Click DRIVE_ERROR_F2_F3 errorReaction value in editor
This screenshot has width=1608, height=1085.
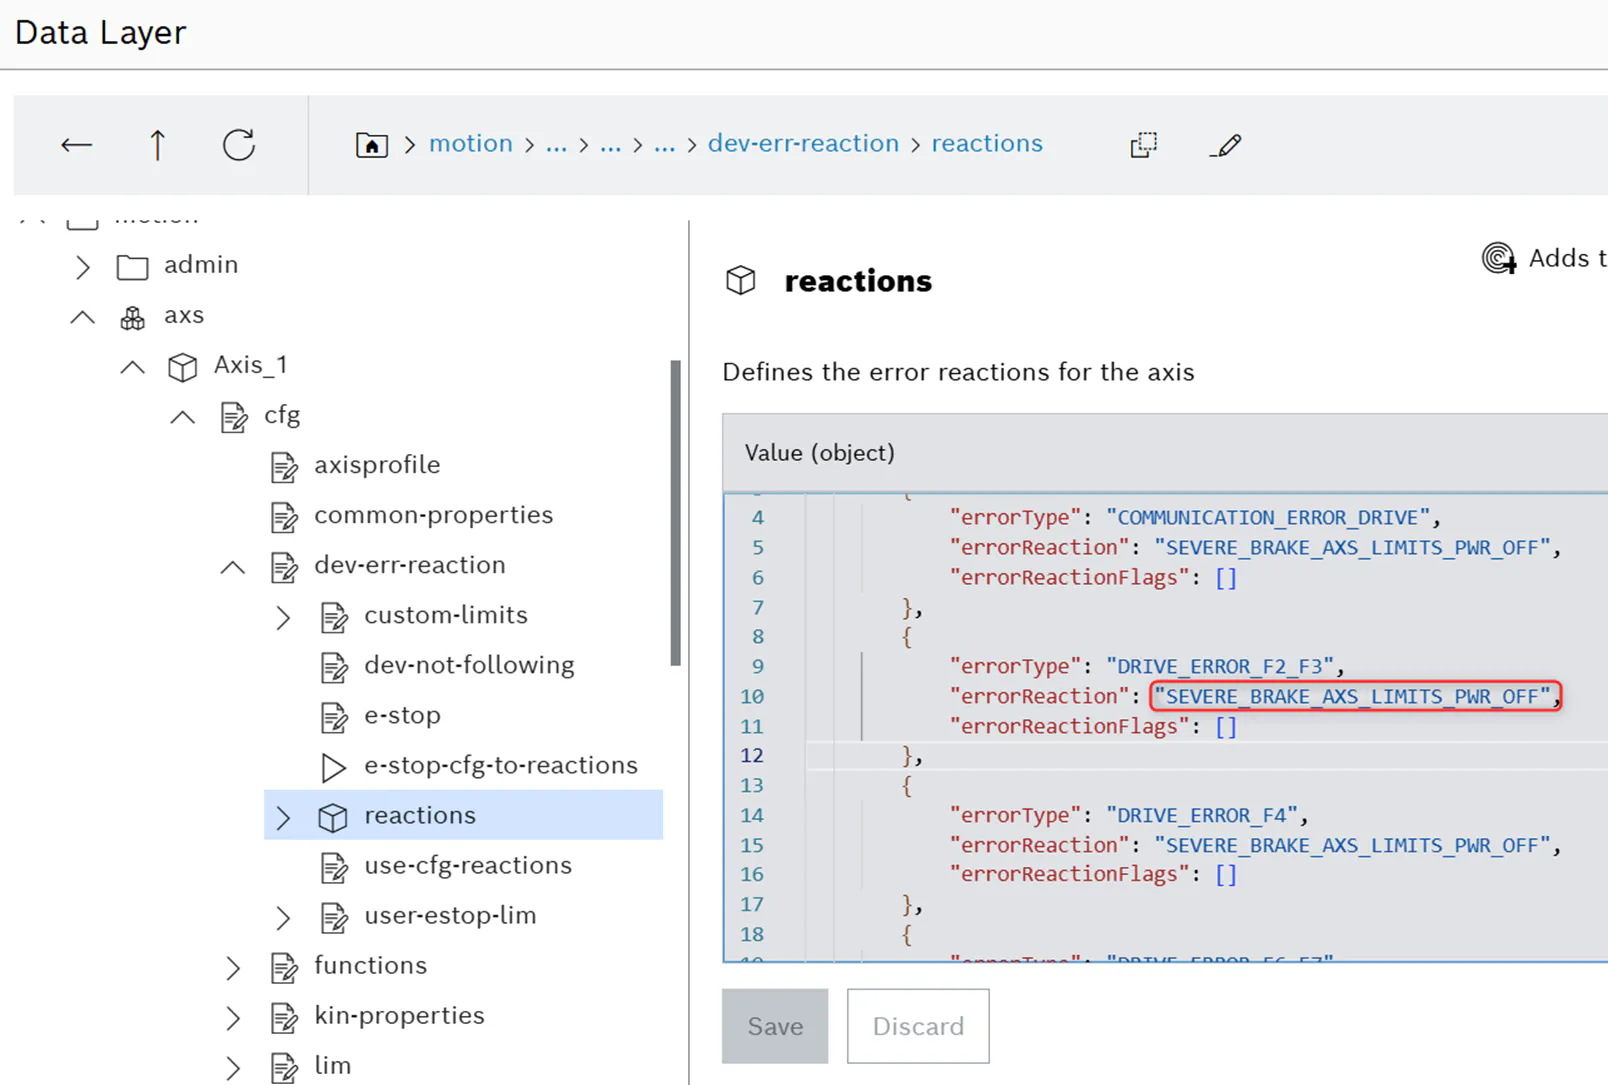click(x=1353, y=696)
